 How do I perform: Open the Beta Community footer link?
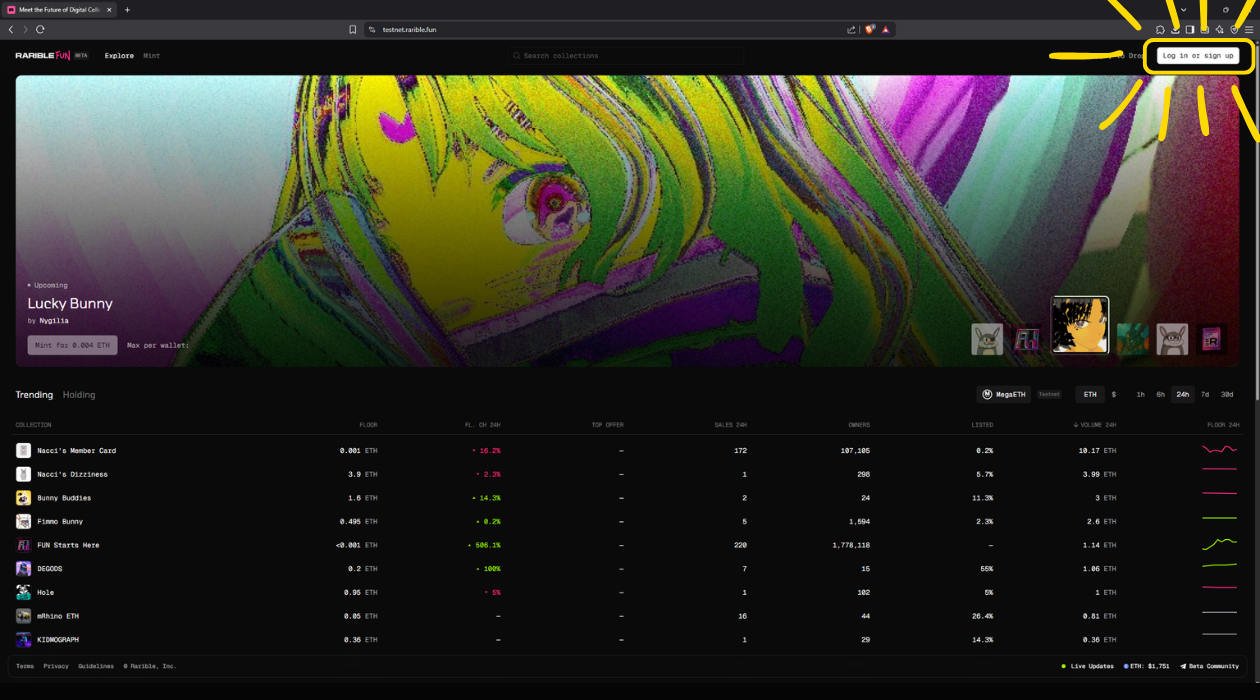point(1209,666)
